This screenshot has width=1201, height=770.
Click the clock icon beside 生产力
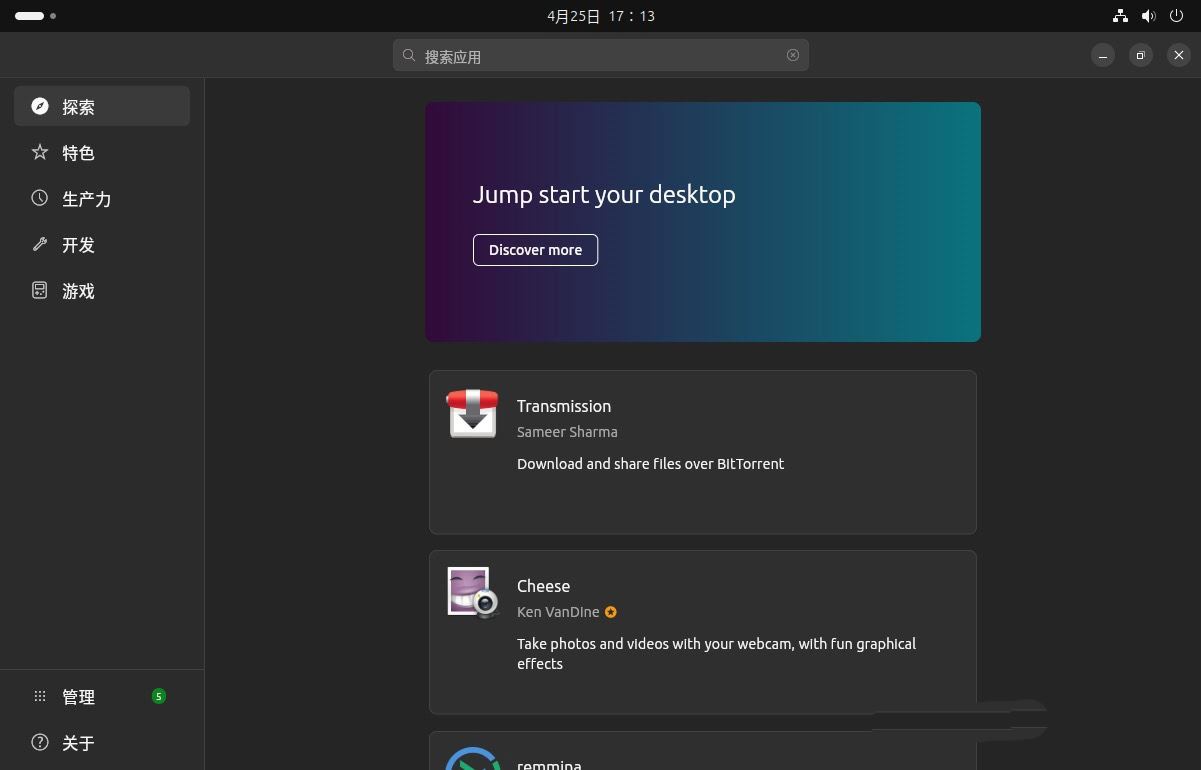(39, 198)
